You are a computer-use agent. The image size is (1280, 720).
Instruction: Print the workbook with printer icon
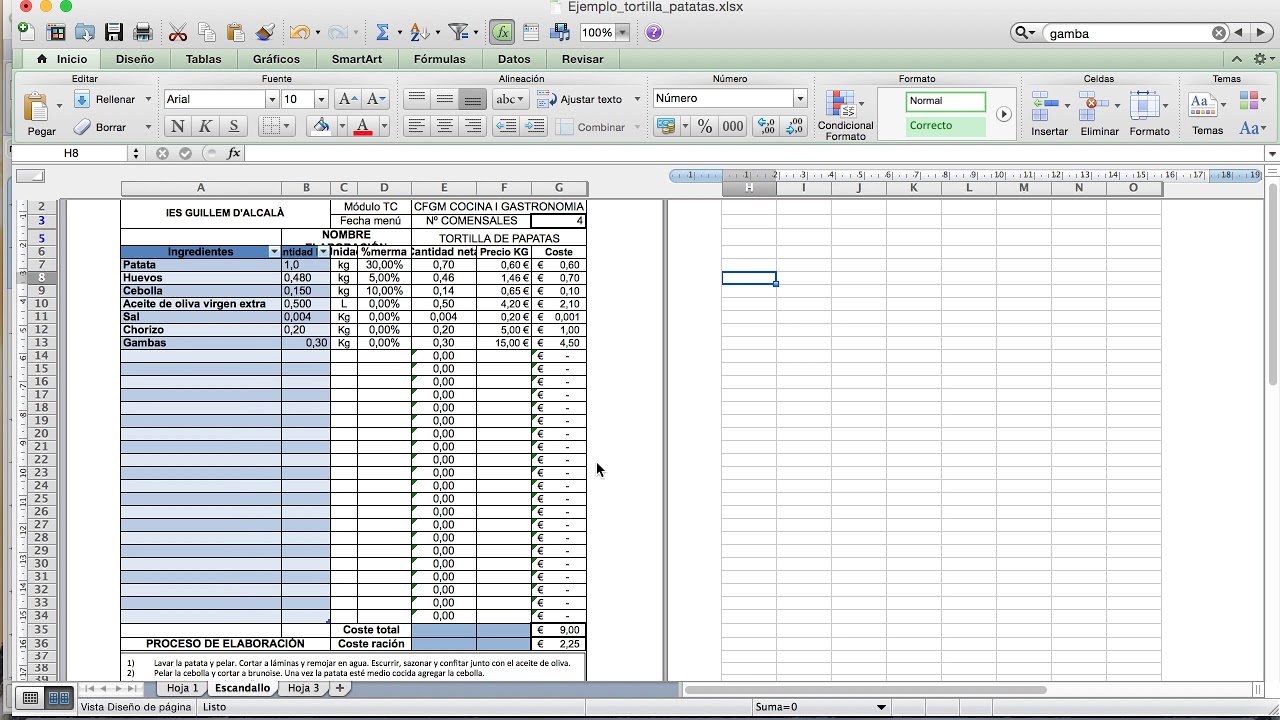coord(143,32)
